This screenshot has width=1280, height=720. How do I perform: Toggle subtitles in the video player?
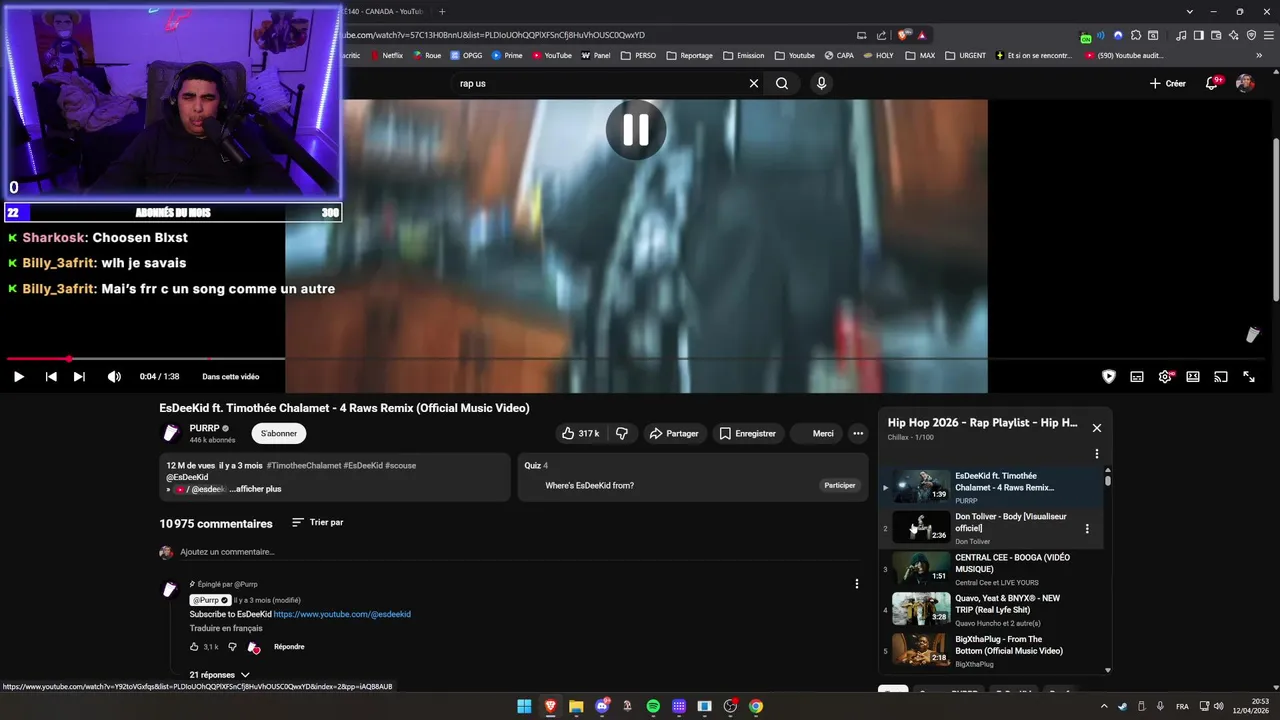1137,377
